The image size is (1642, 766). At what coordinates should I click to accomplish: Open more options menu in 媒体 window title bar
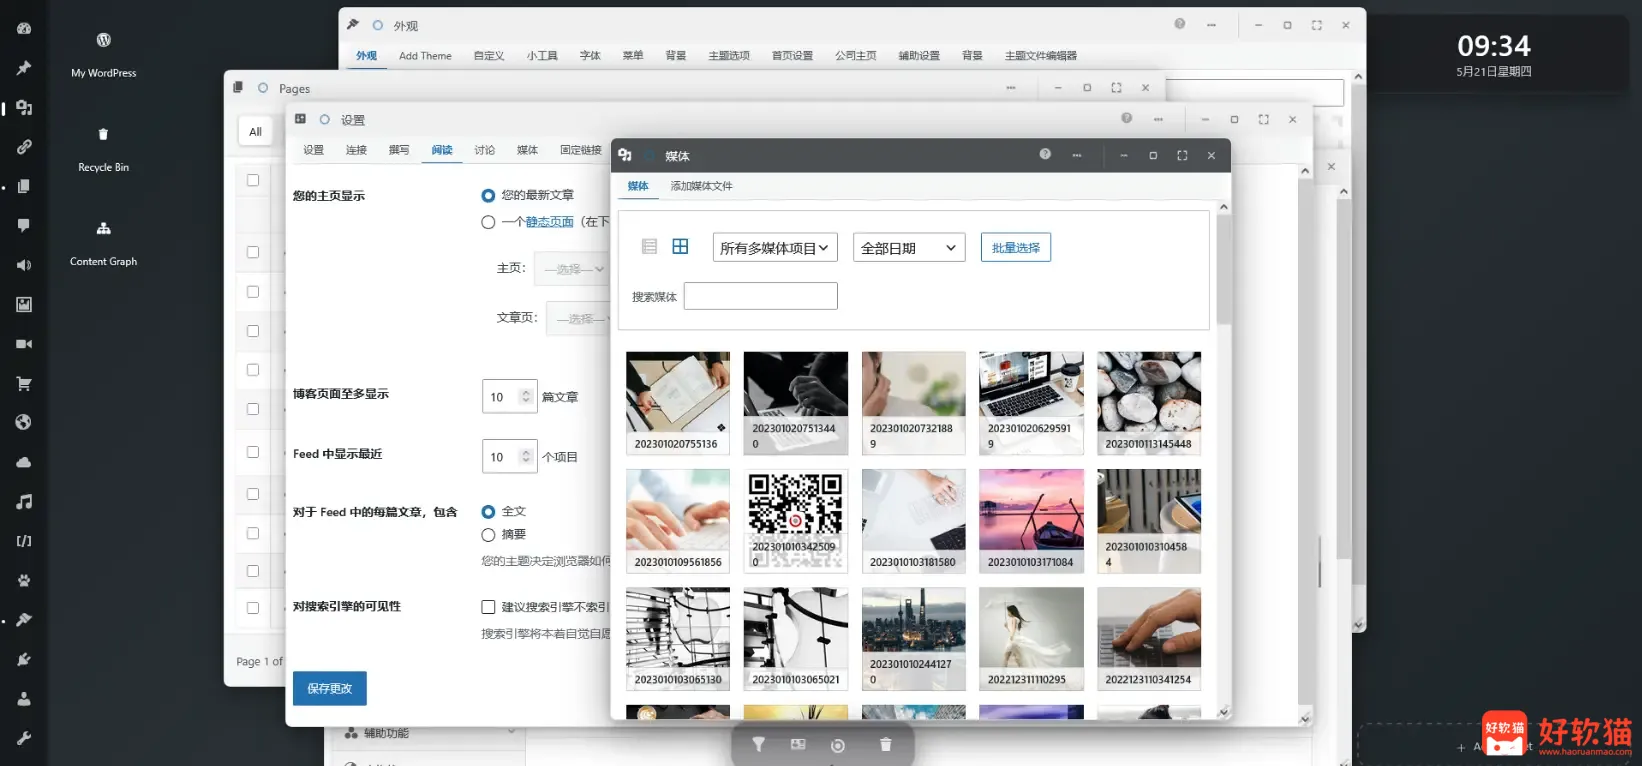click(x=1077, y=155)
